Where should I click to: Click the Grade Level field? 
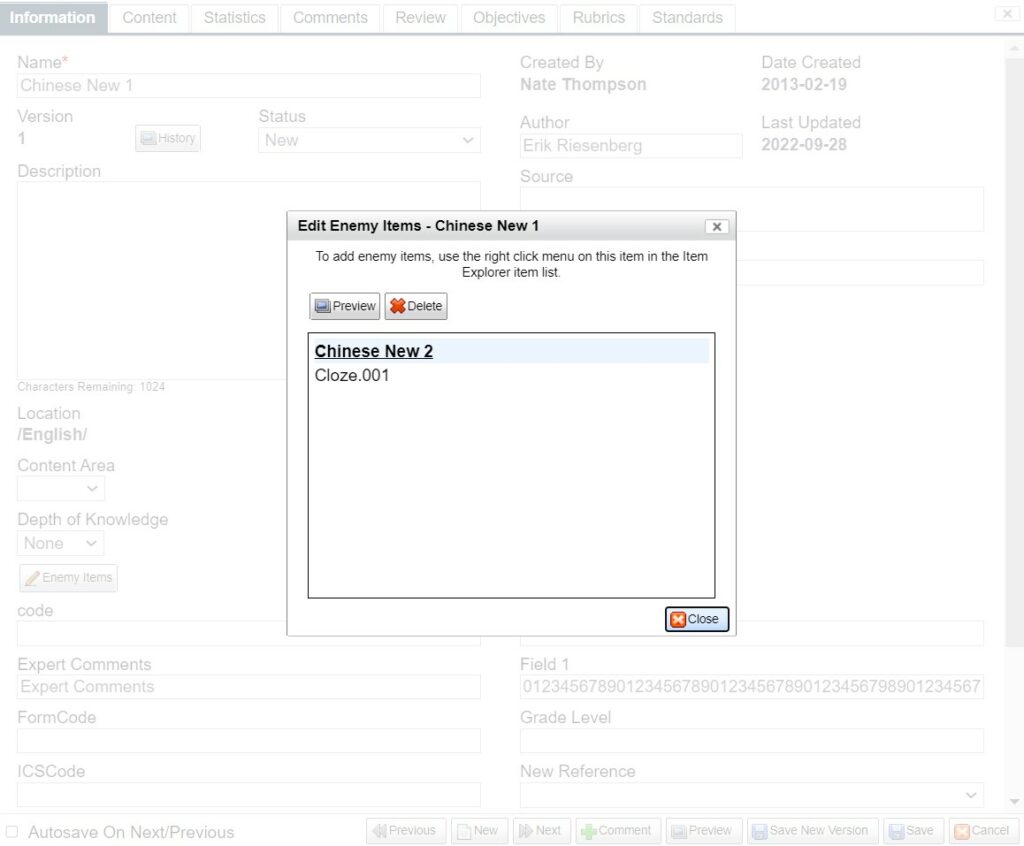[x=752, y=741]
